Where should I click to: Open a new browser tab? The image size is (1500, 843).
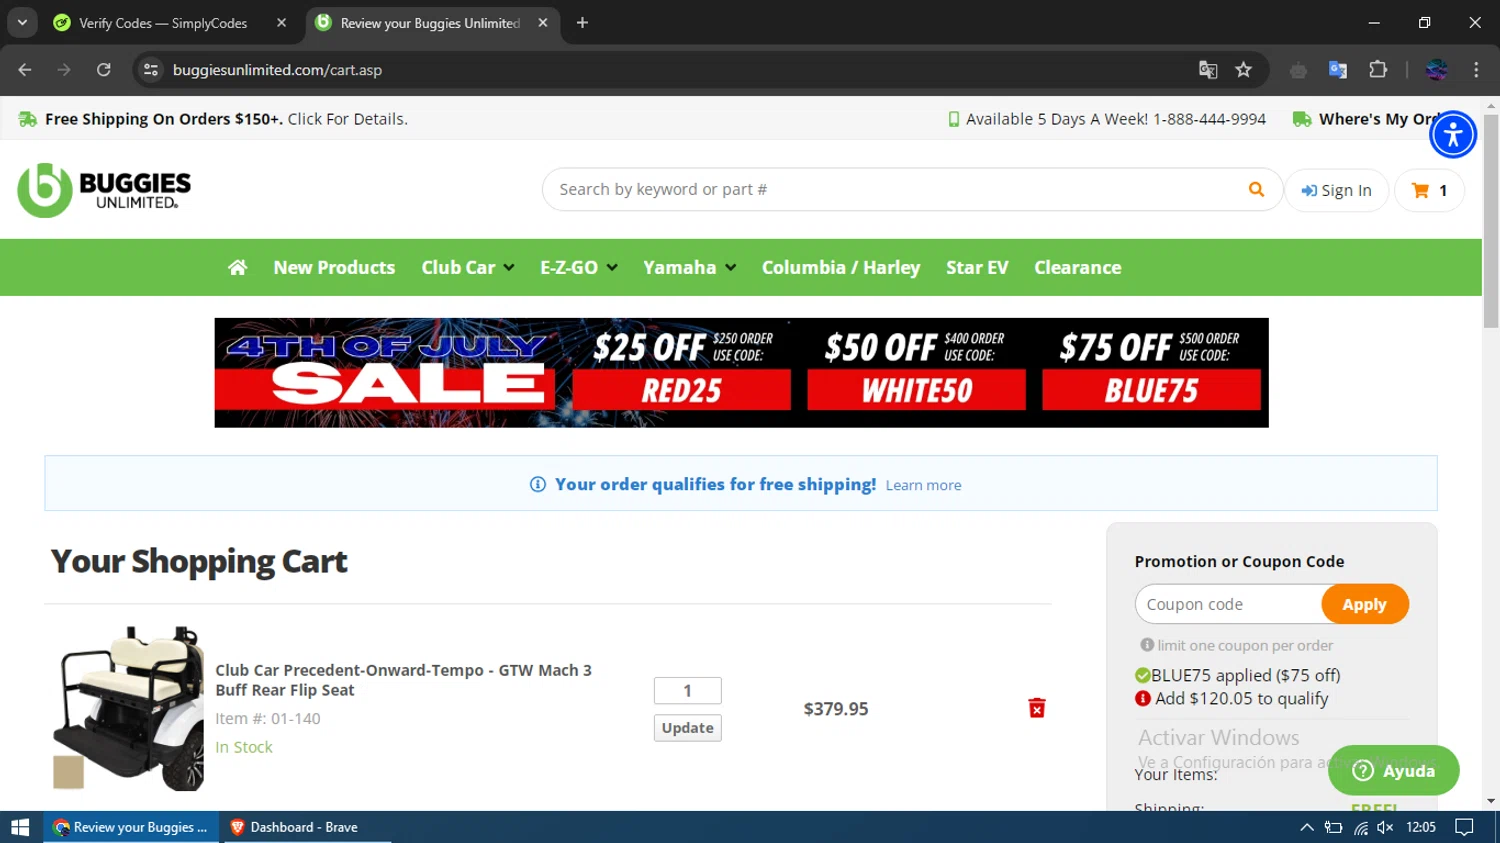point(582,23)
